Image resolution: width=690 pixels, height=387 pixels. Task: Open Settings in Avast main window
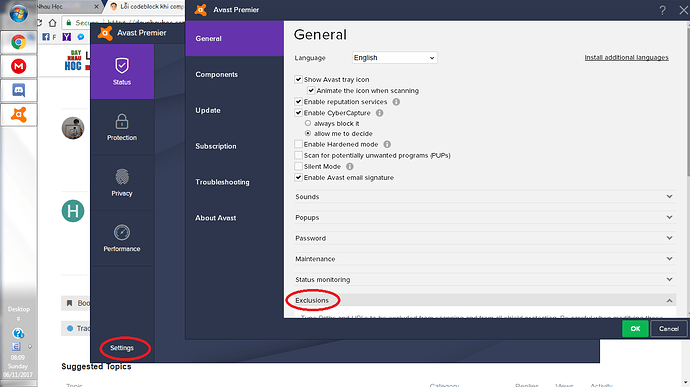coord(122,348)
